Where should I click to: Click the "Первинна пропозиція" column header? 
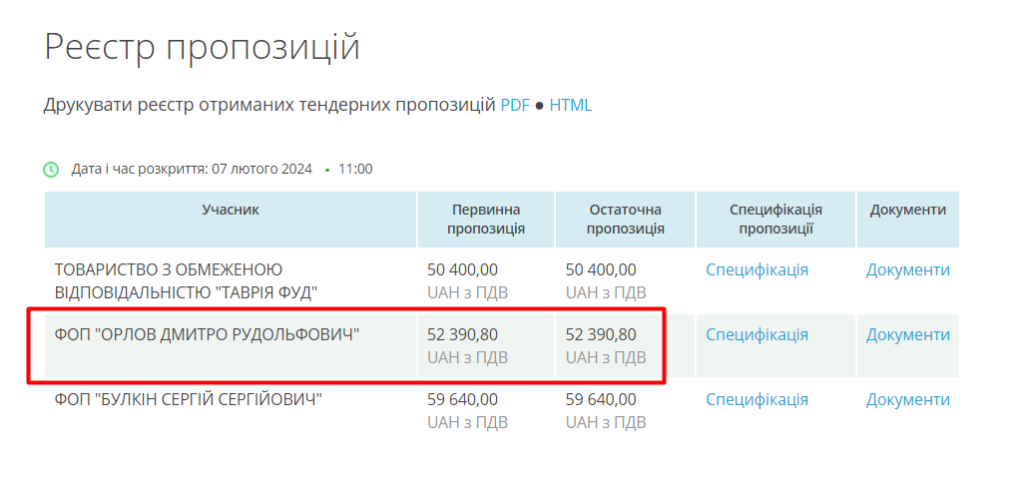coord(486,219)
